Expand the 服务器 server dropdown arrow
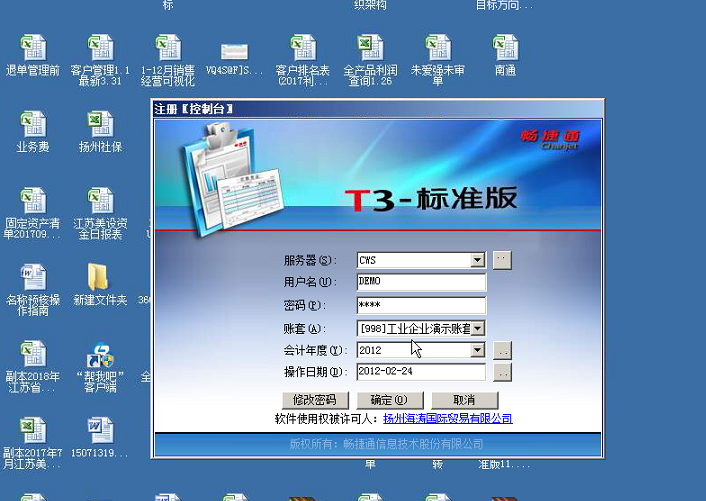 (x=477, y=260)
